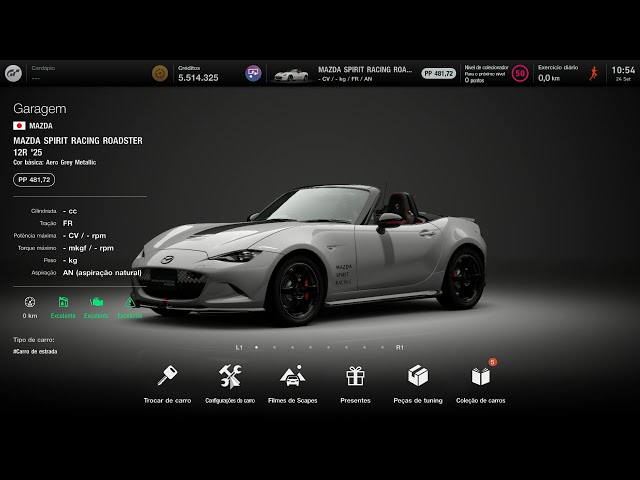The width and height of the screenshot is (640, 480).
Task: Click the PP 481,72 badge in header
Action: click(438, 73)
